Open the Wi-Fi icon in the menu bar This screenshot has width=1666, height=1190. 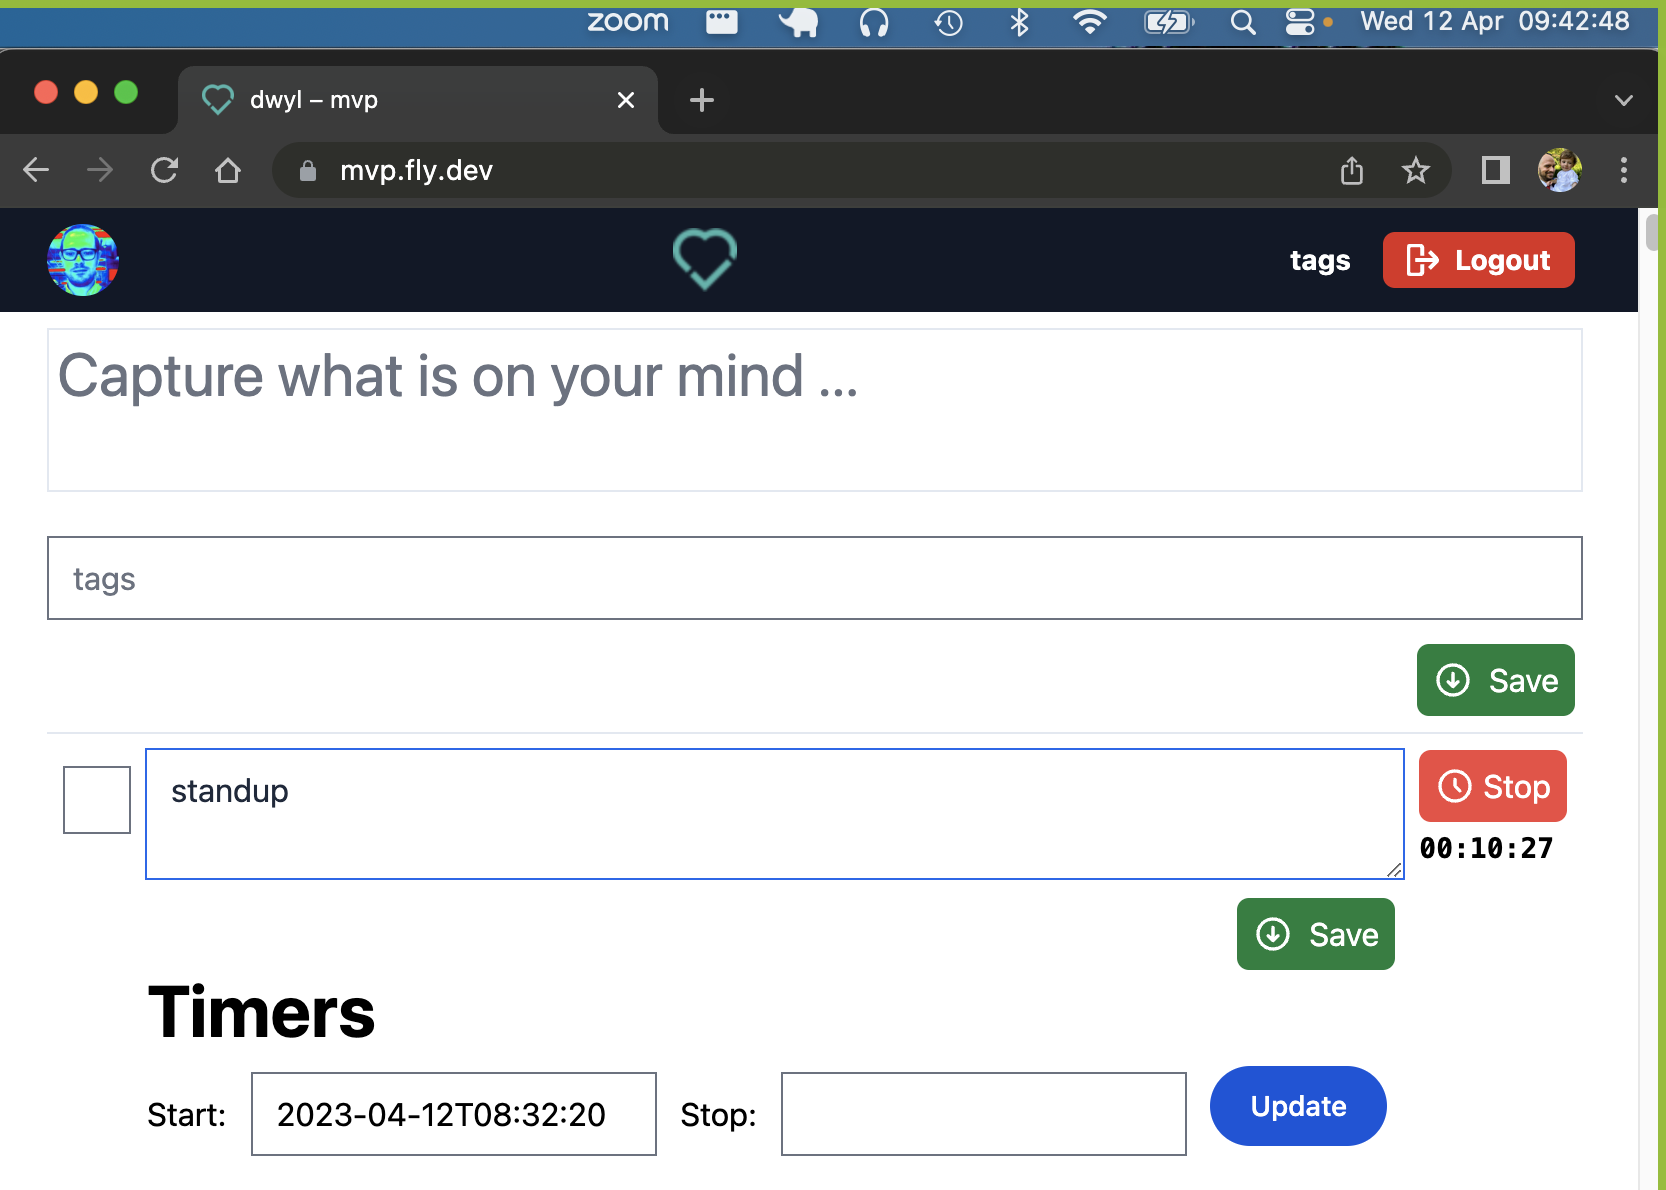(x=1091, y=21)
